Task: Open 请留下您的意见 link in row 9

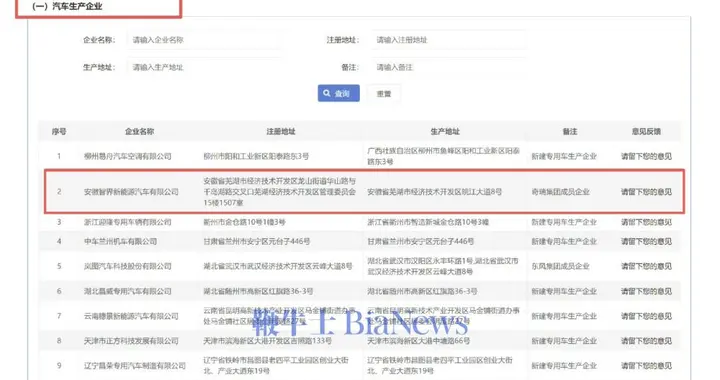Action: click(646, 366)
